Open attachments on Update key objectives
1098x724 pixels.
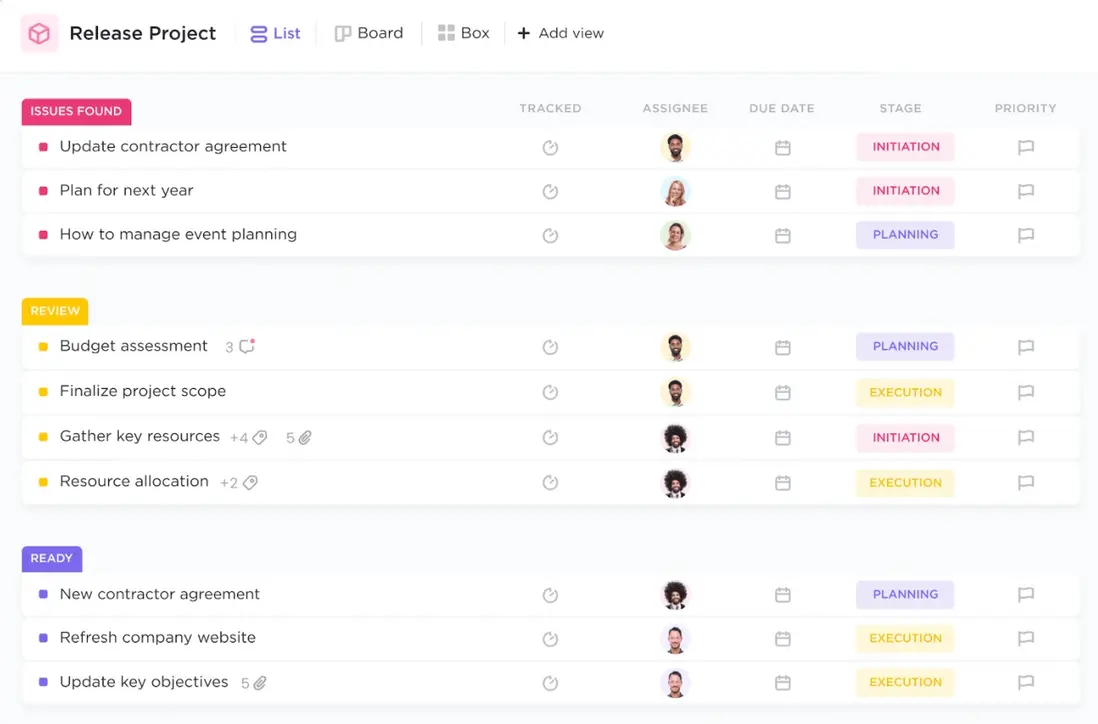(260, 683)
